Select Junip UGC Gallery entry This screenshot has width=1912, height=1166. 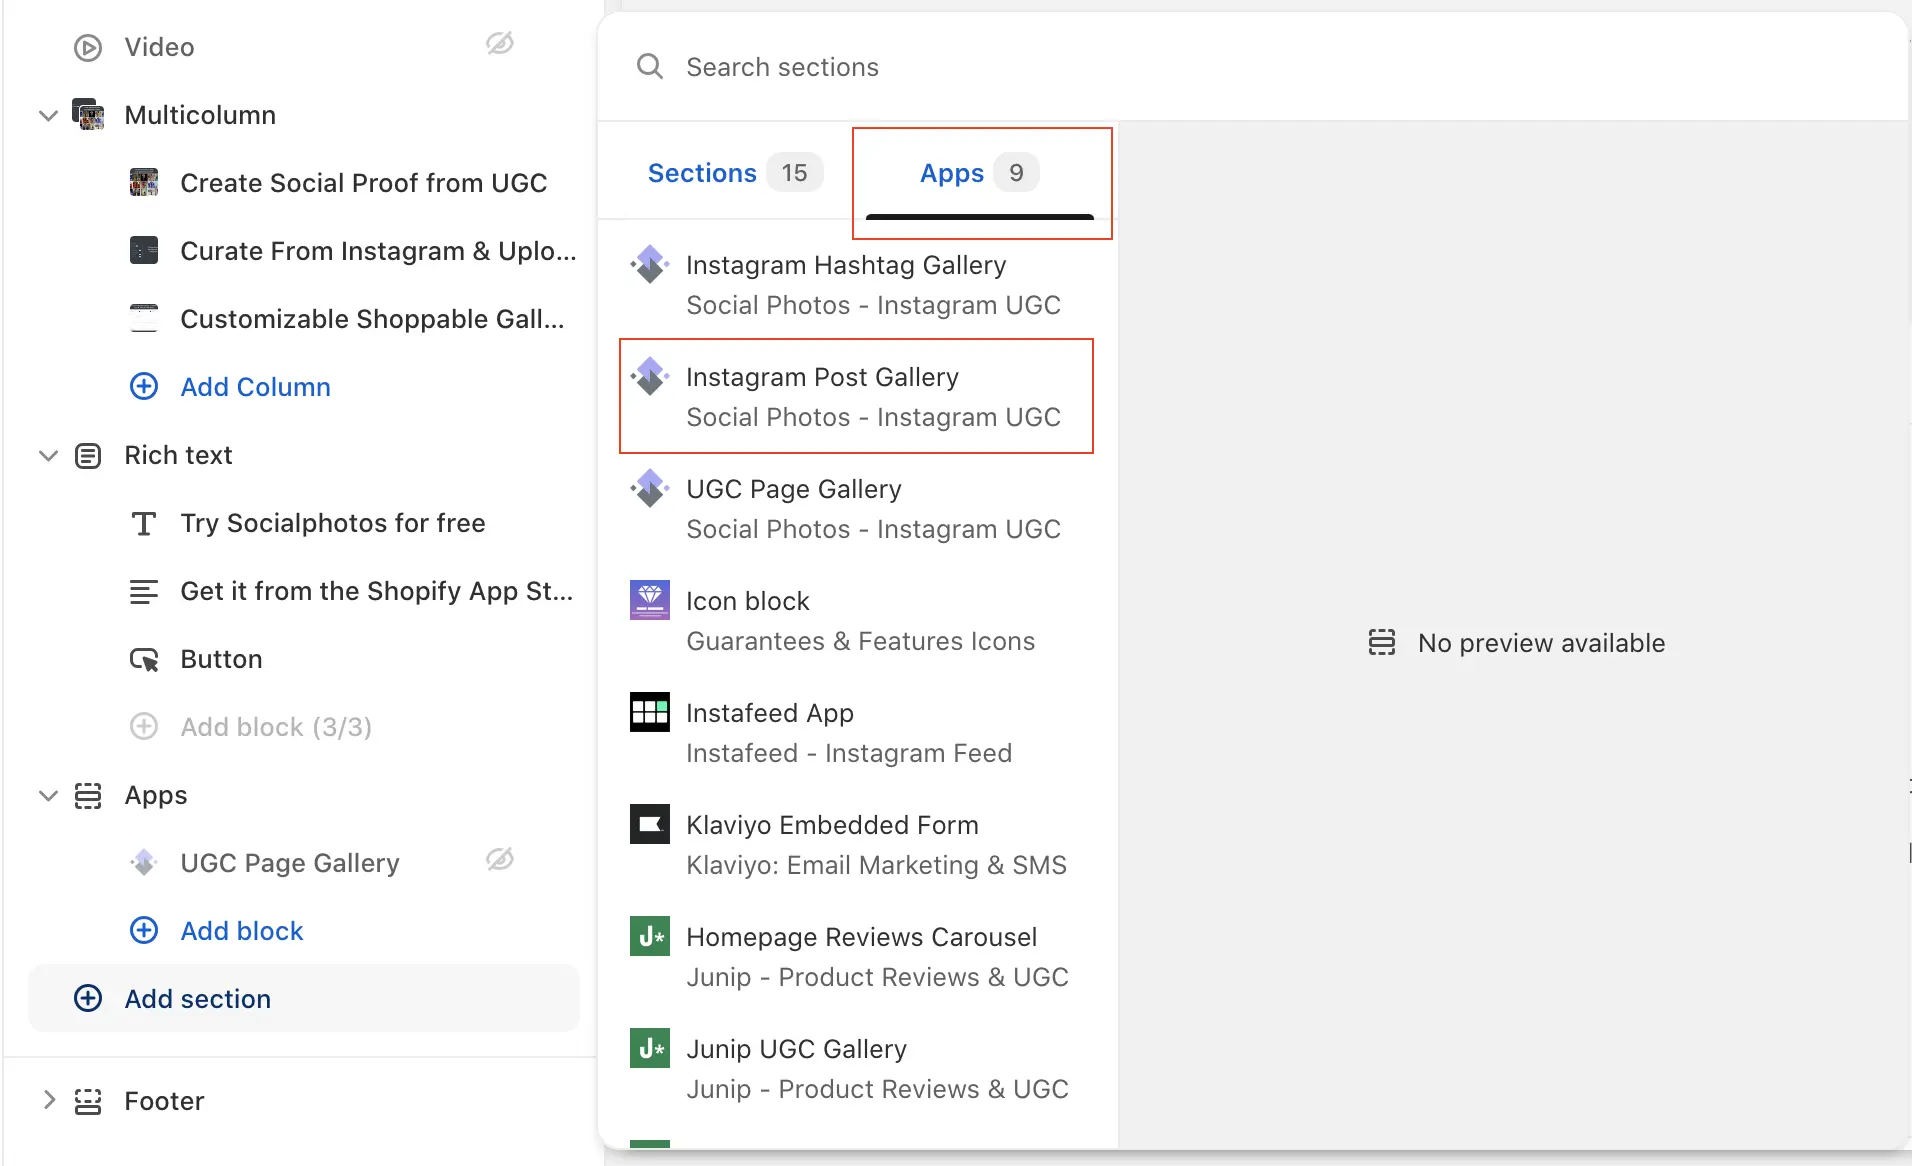click(858, 1068)
